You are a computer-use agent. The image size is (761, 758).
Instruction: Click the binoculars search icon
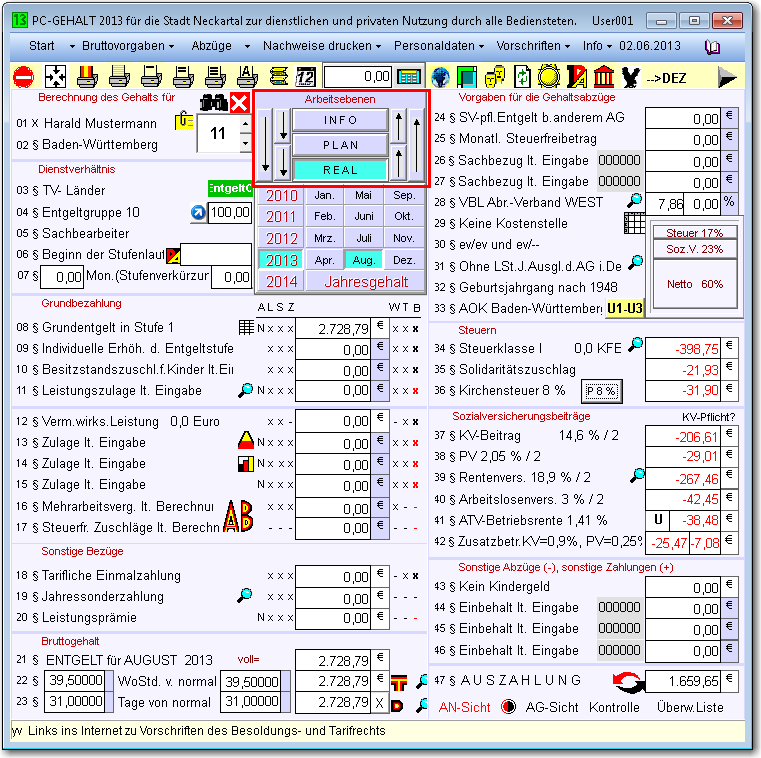pos(212,102)
